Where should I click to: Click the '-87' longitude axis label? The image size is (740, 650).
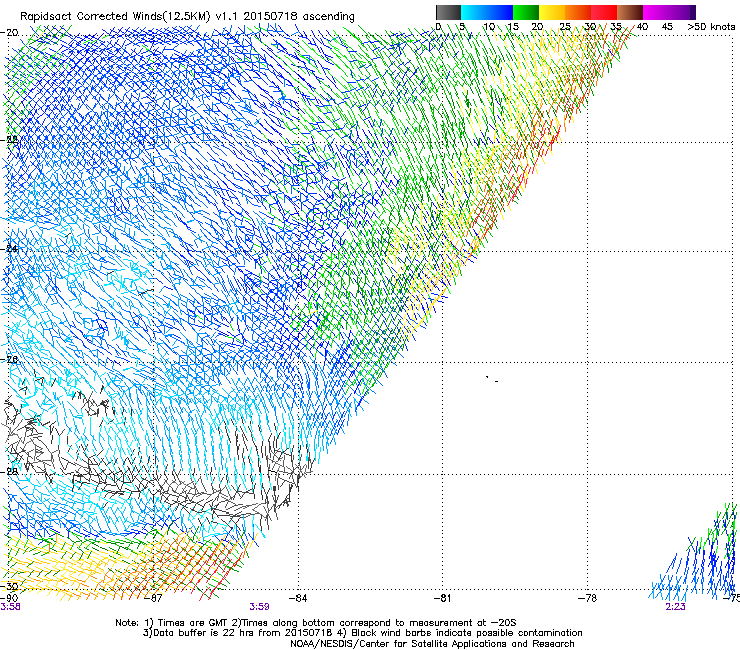(x=153, y=598)
